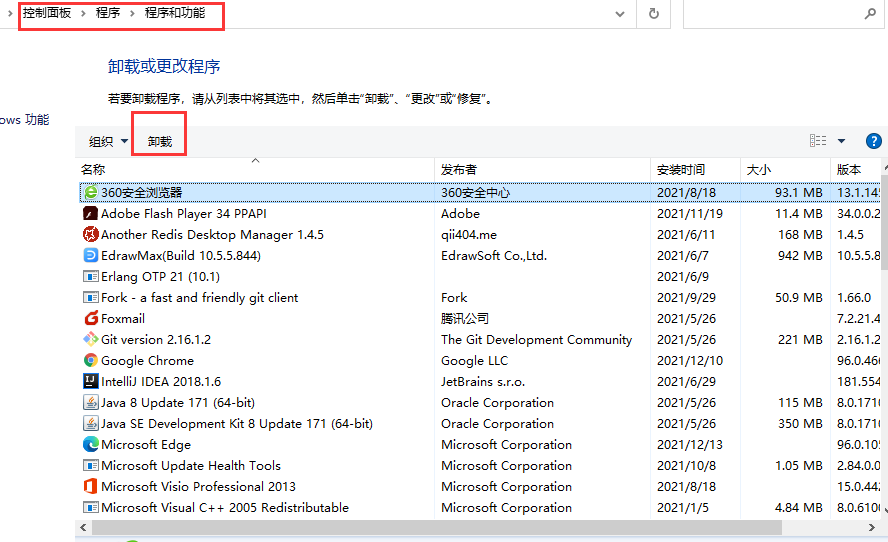The width and height of the screenshot is (888, 542).
Task: Go to 程序 in the breadcrumb
Action: pyautogui.click(x=108, y=12)
